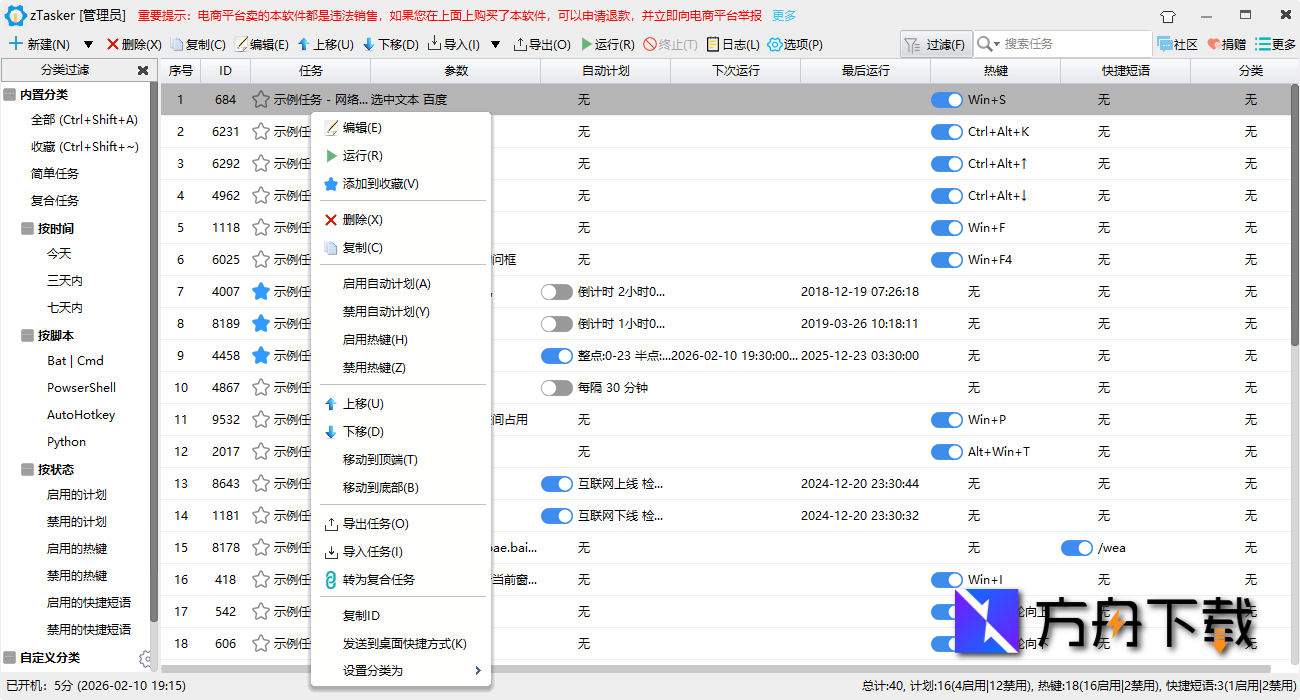The width and height of the screenshot is (1300, 700).
Task: Click the skin shirt icon in title bar
Action: pyautogui.click(x=1168, y=16)
